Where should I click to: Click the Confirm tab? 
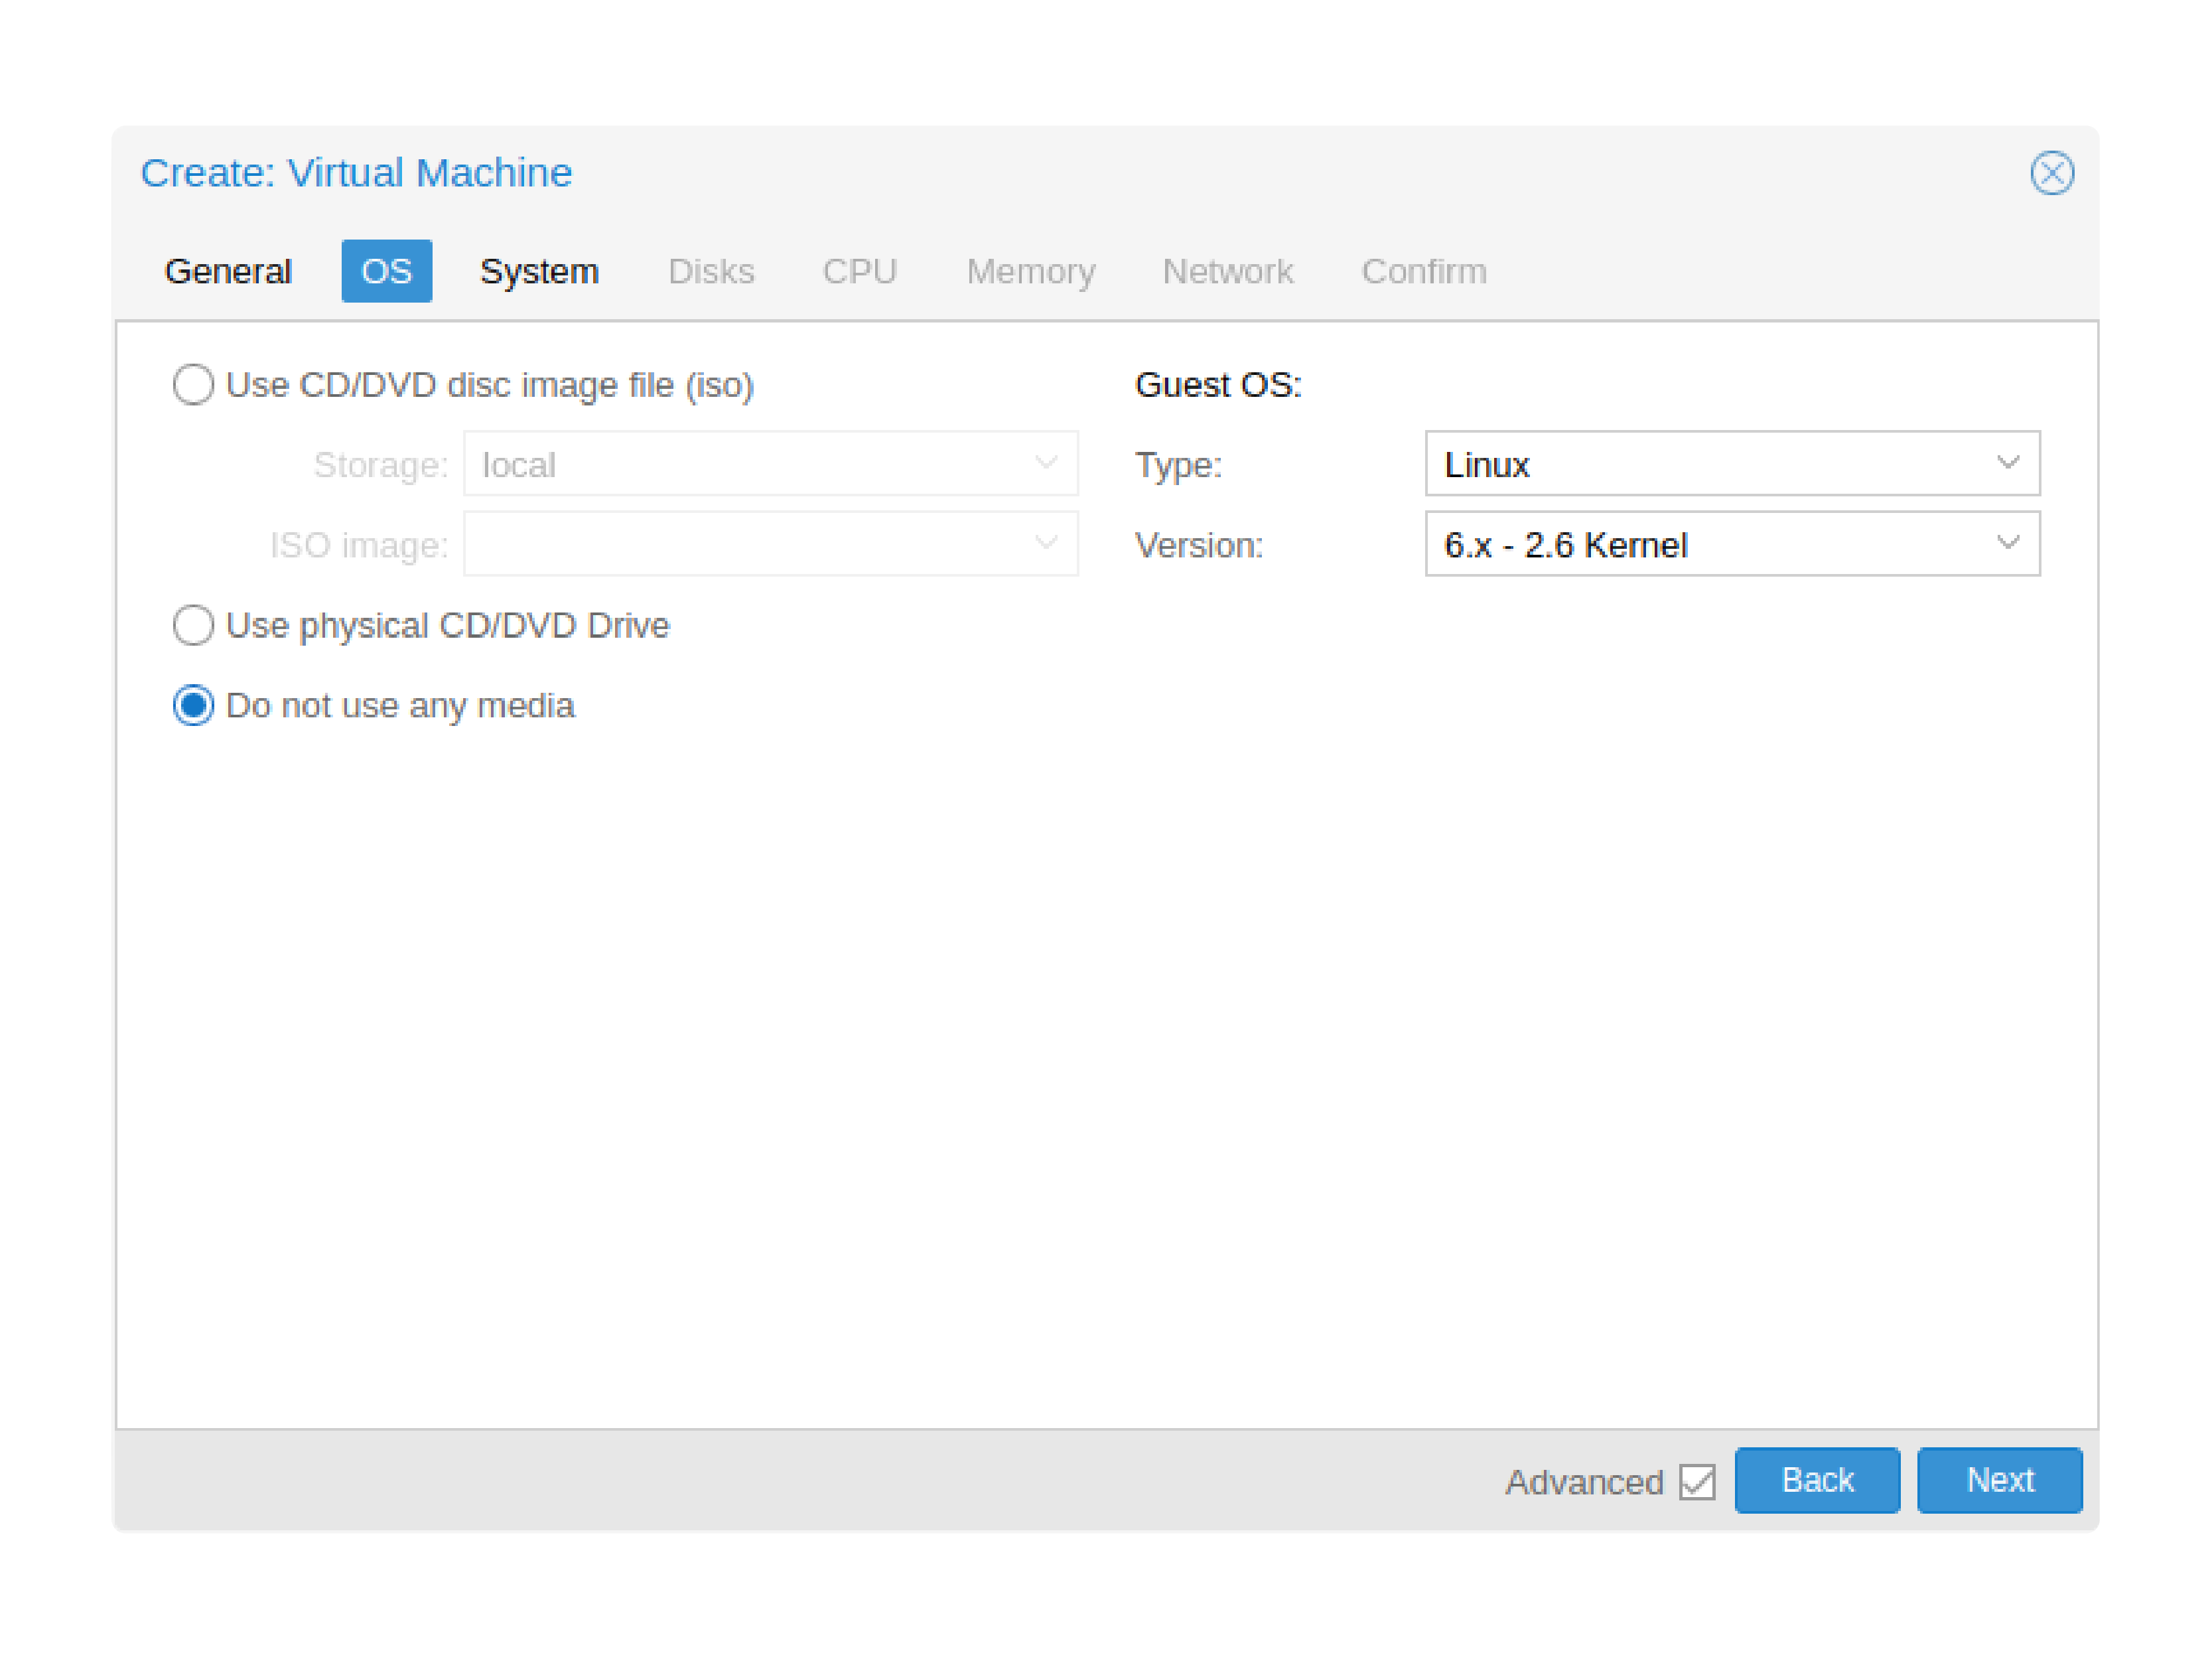[x=1421, y=270]
